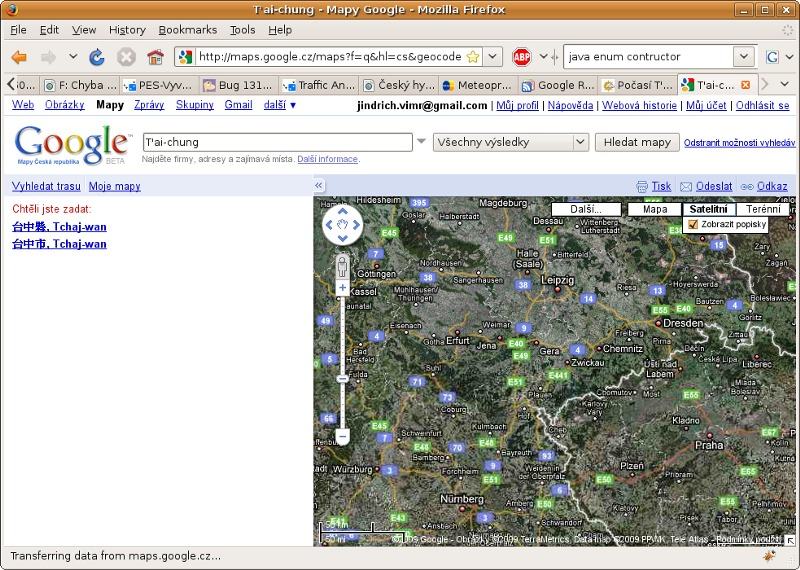Uncheck Zobrazit popisky checkbox
The height and width of the screenshot is (570, 800).
pyautogui.click(x=693, y=224)
